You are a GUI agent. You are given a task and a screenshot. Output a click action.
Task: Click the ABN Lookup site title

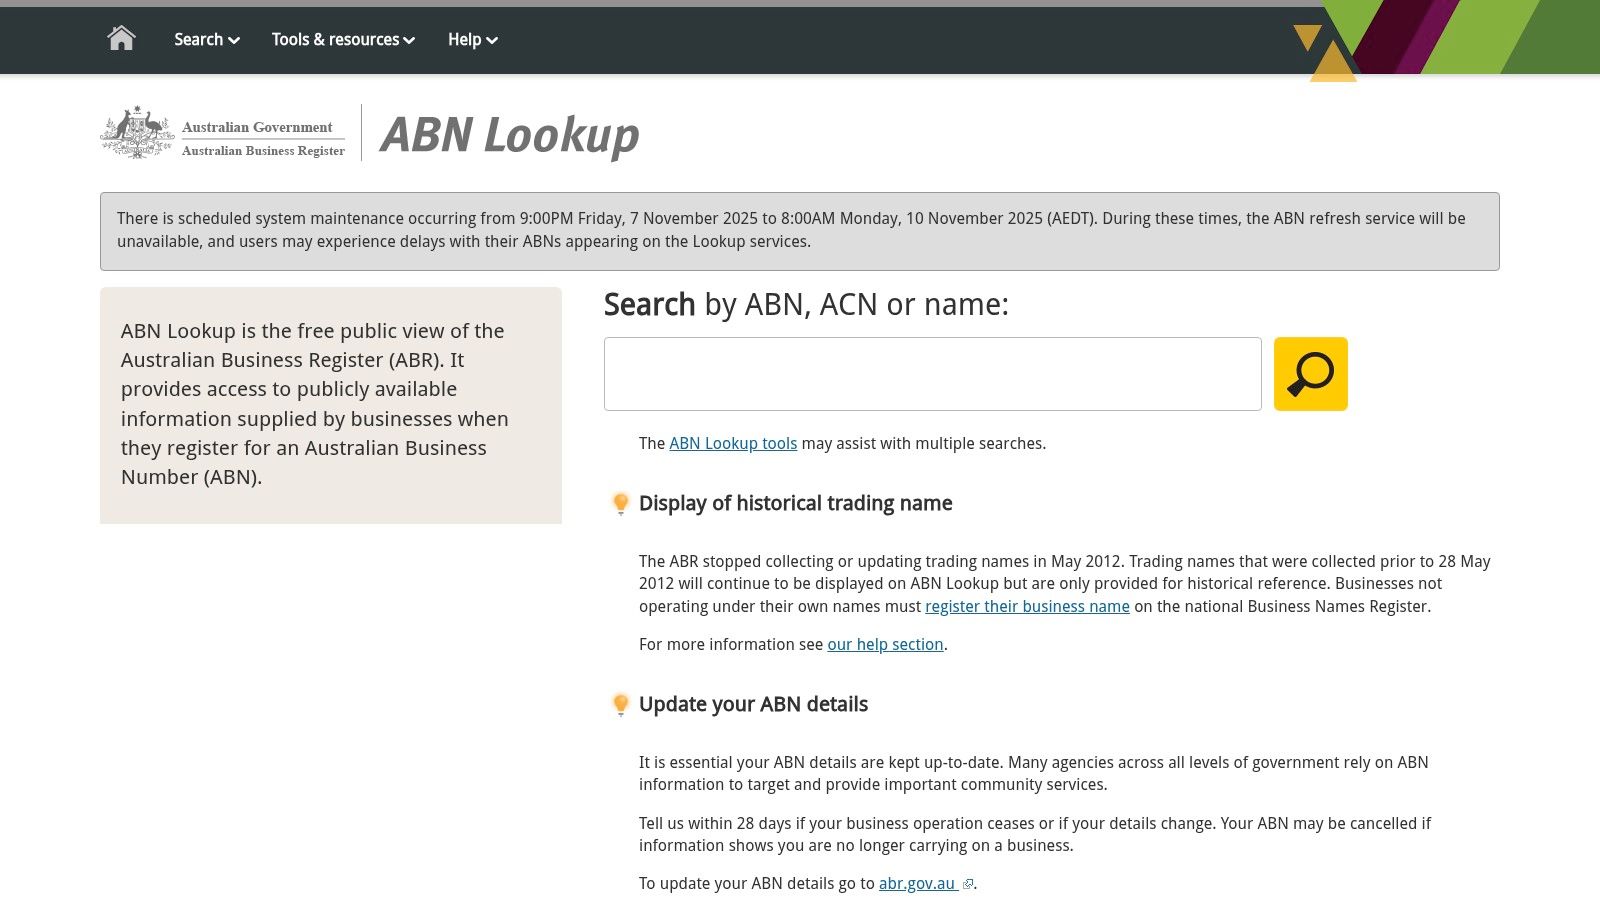[509, 135]
